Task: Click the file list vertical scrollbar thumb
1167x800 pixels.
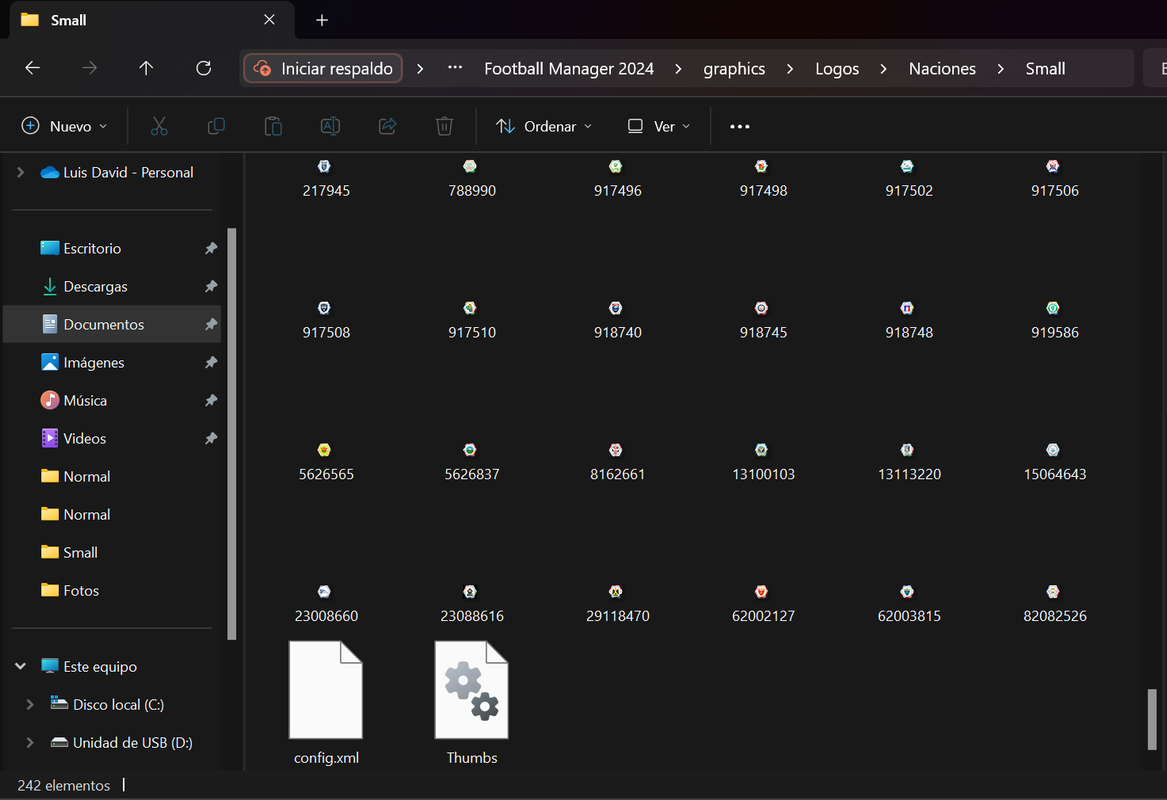Action: (1152, 719)
